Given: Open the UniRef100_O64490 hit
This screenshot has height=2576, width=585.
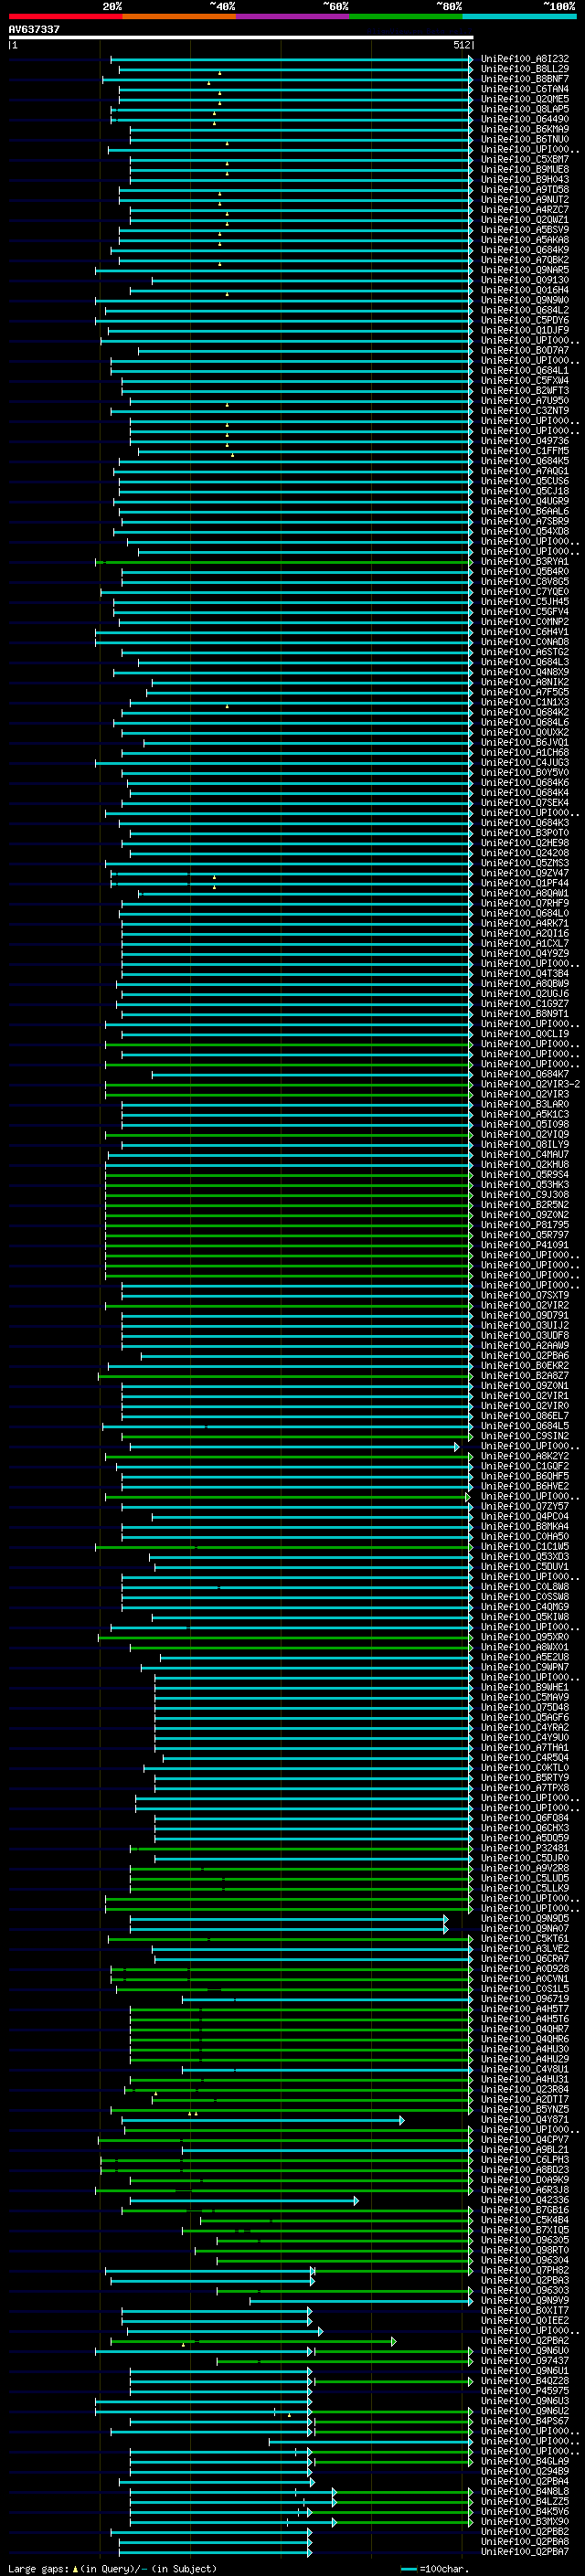Looking at the screenshot, I should point(525,119).
